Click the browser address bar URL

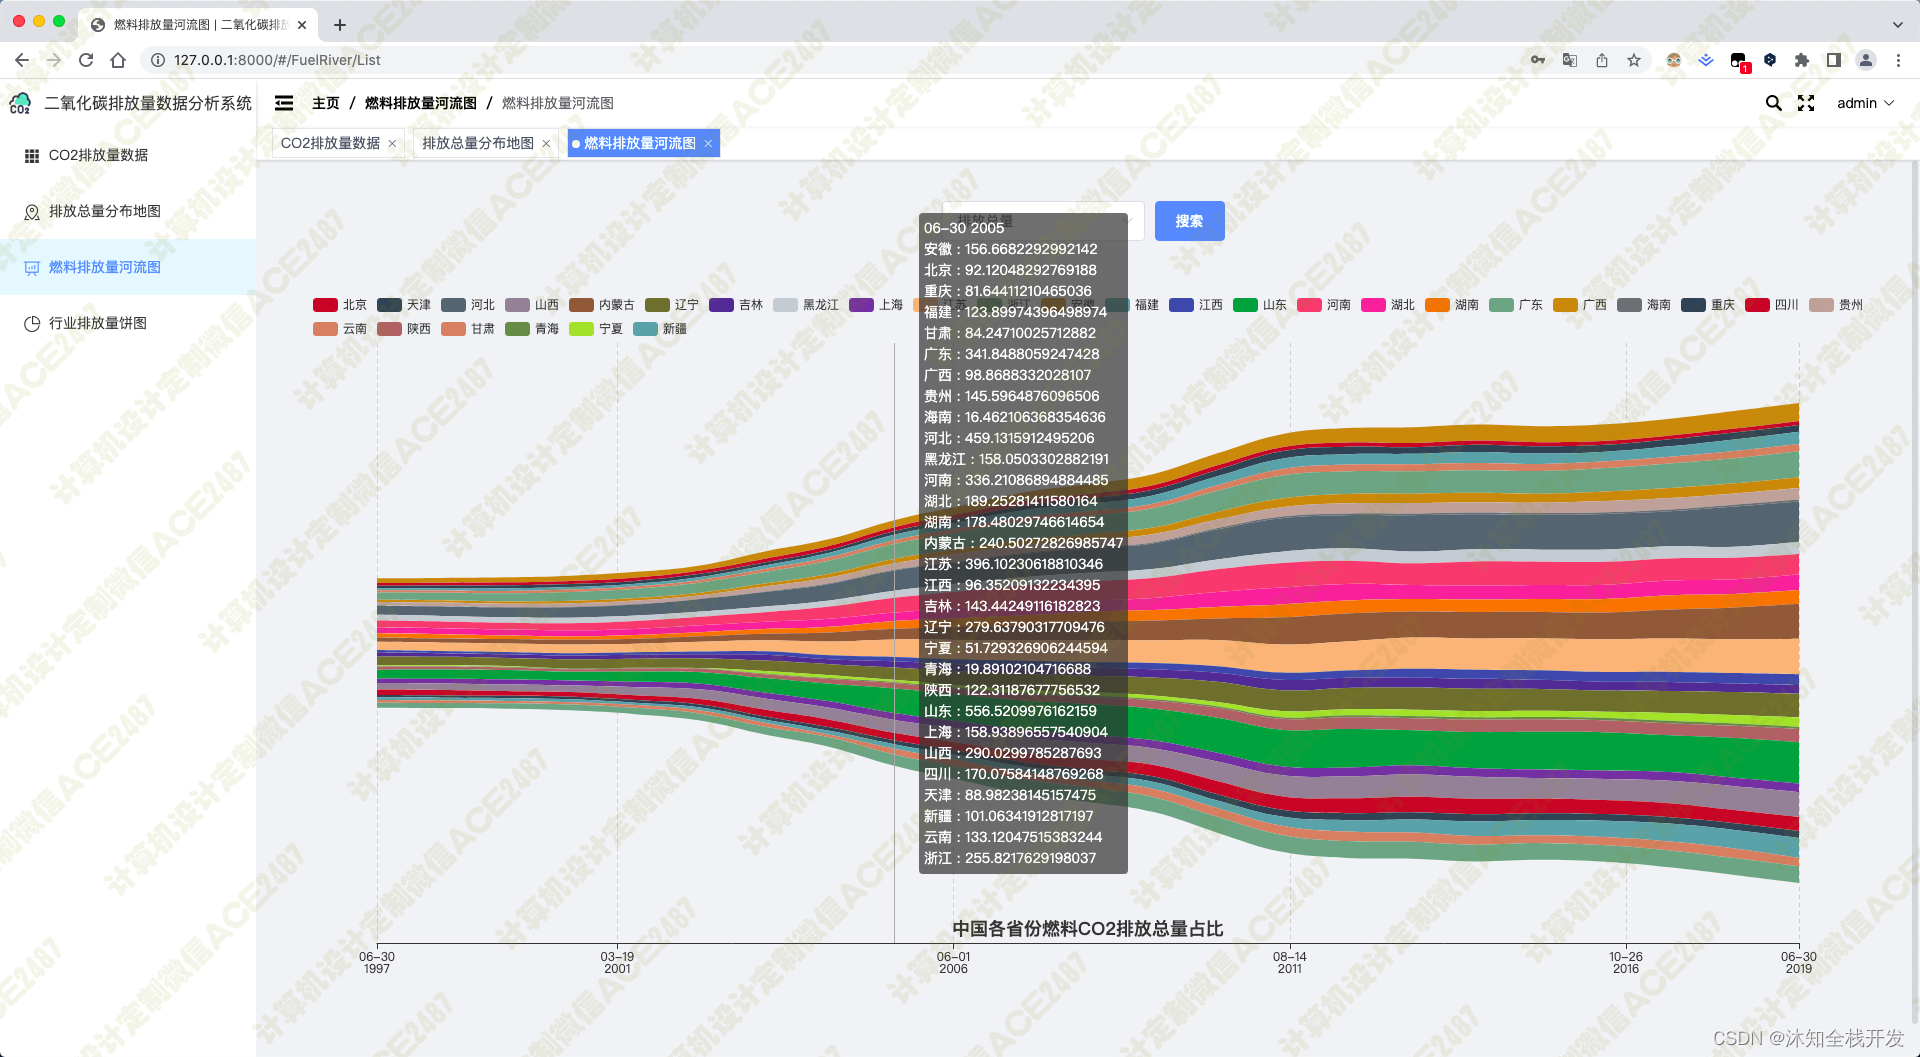277,60
